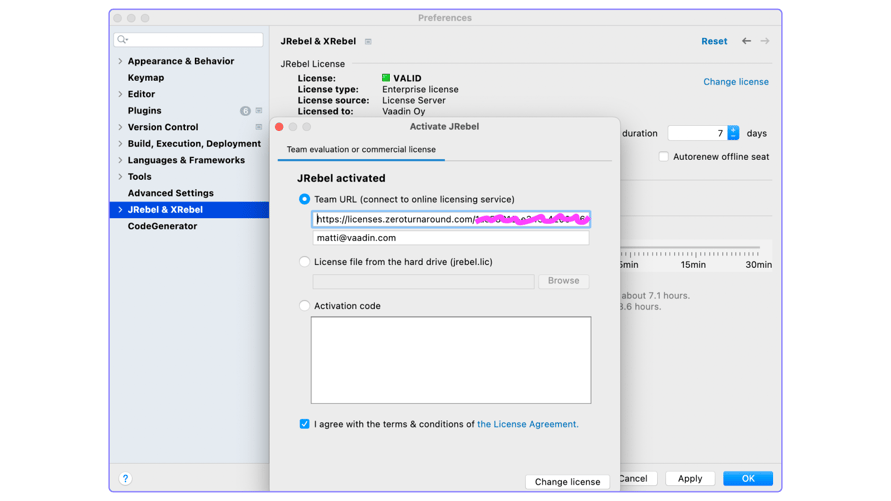
Task: Expand the JRebel & XRebel tree node
Action: coord(120,210)
